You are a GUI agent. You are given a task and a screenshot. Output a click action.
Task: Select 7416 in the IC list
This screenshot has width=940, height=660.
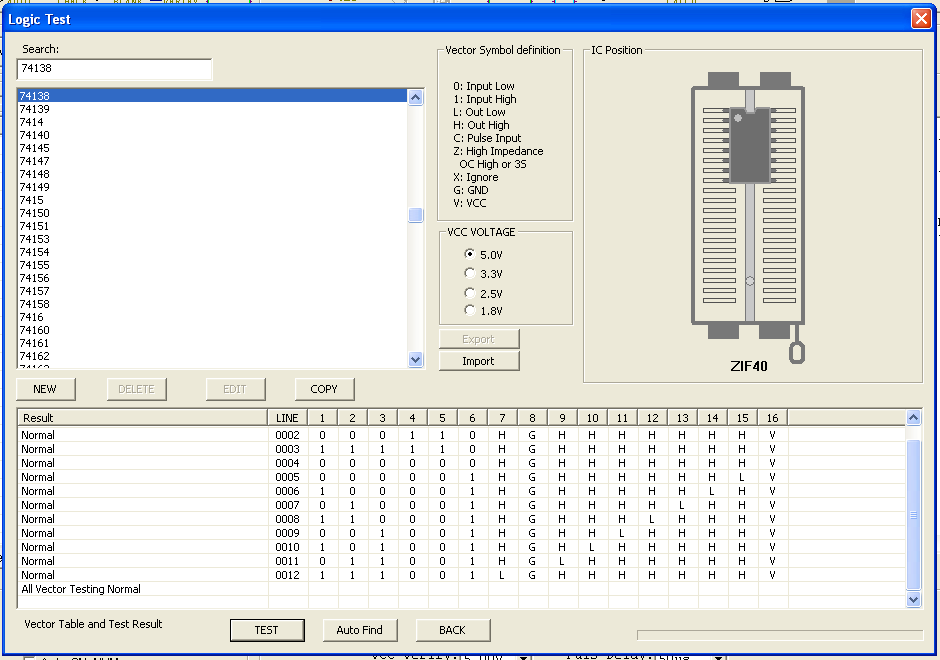(x=213, y=317)
